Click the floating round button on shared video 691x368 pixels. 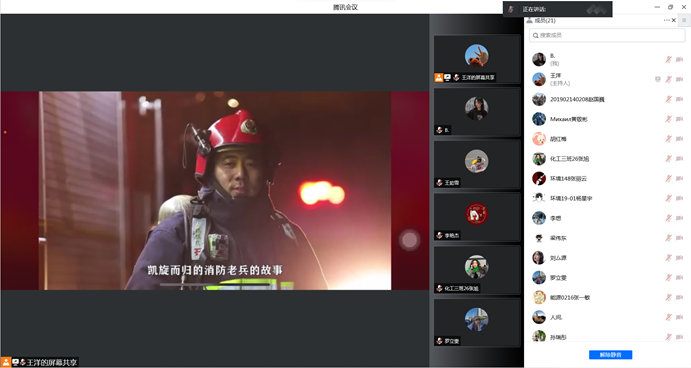tap(409, 240)
